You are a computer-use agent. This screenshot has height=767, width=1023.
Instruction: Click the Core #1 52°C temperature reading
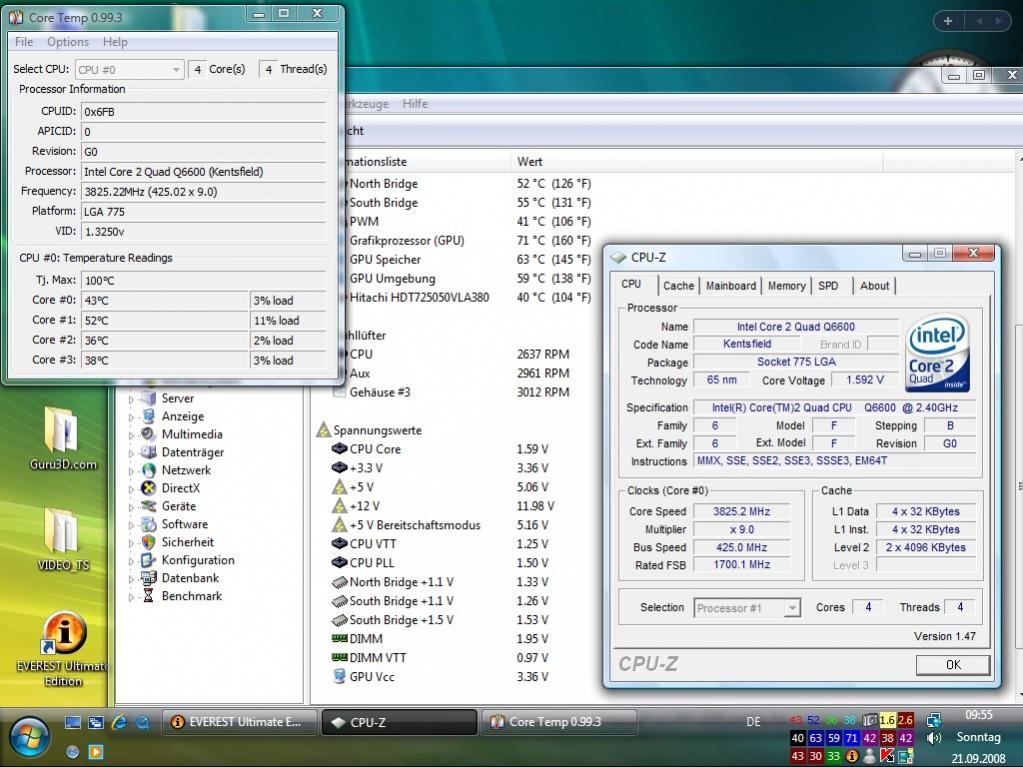[x=164, y=321]
